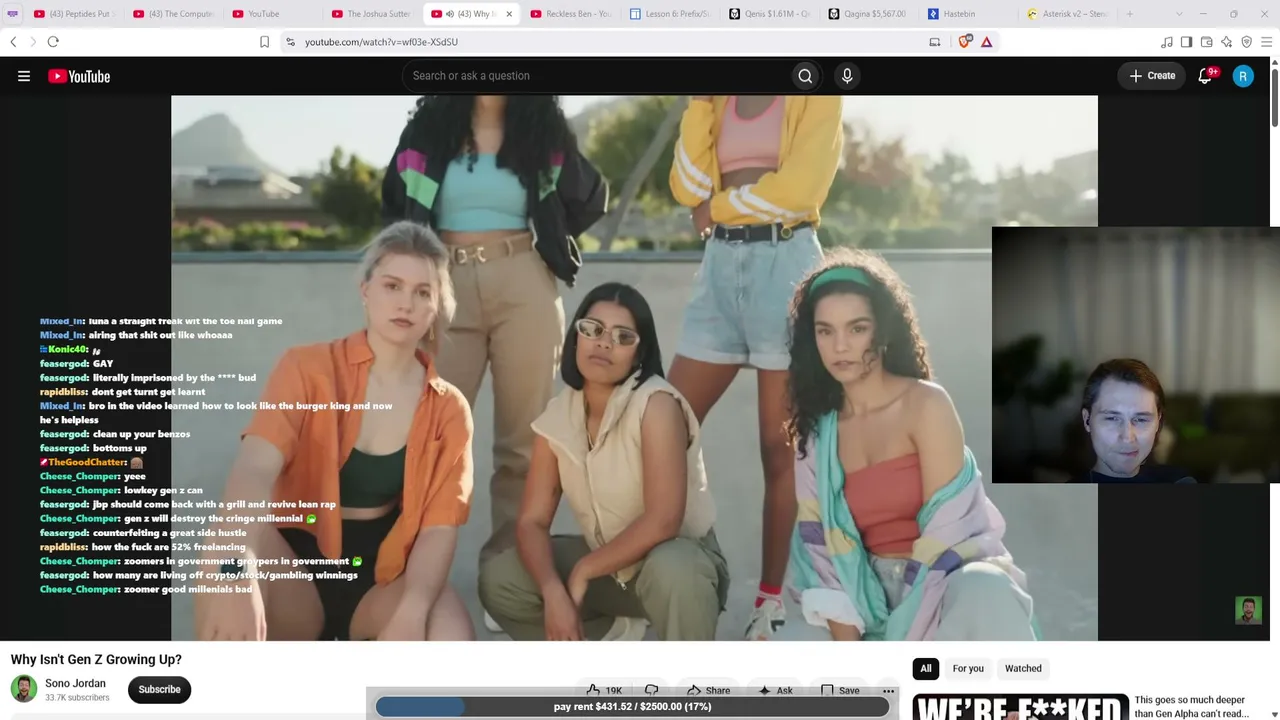The width and height of the screenshot is (1280, 720).
Task: Open the Brave Wallet icon
Action: click(x=1206, y=42)
